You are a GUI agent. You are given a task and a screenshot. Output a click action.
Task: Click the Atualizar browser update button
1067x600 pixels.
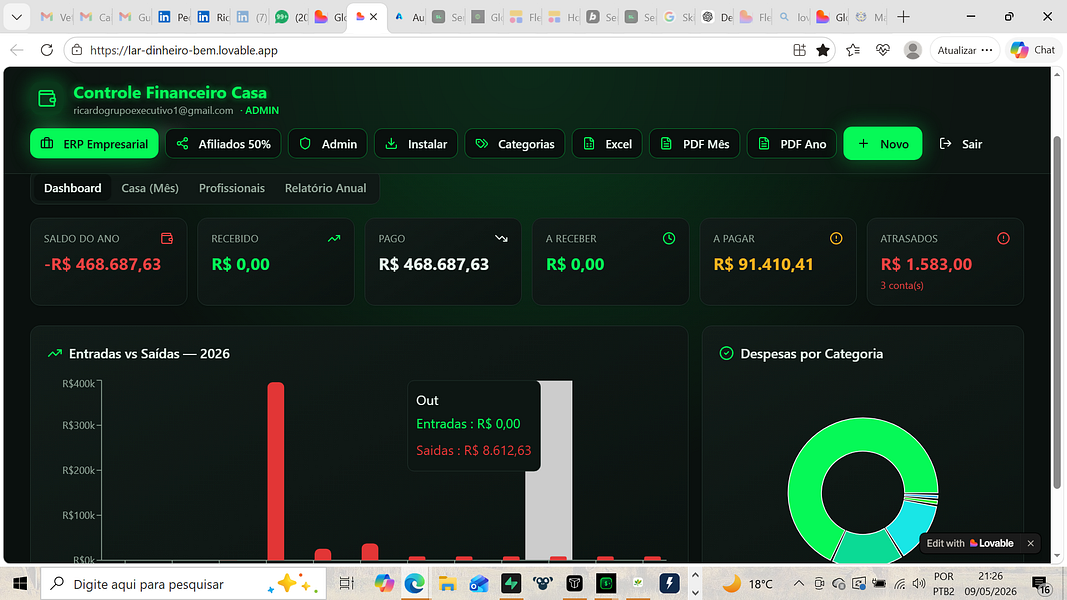pyautogui.click(x=964, y=50)
